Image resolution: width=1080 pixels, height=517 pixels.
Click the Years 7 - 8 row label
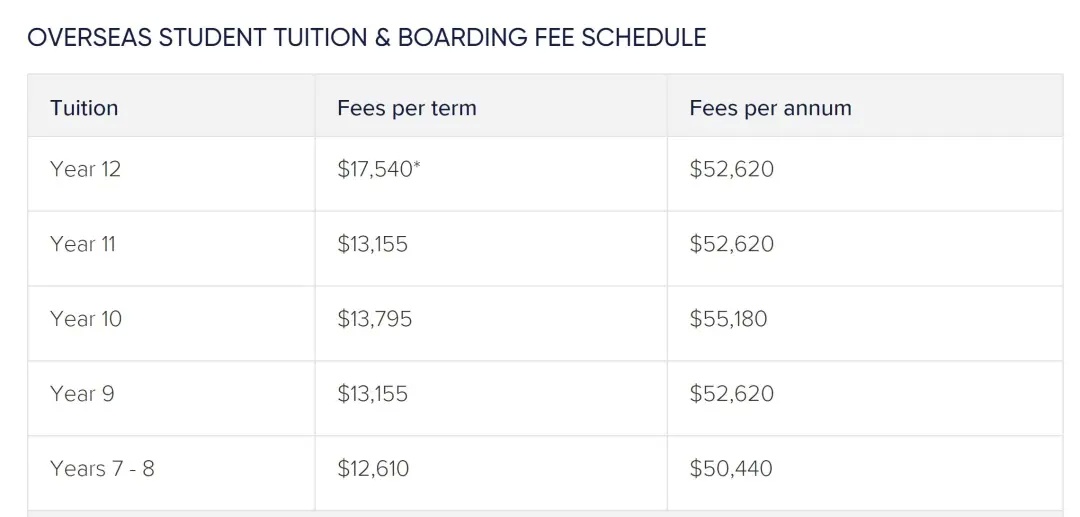(102, 469)
